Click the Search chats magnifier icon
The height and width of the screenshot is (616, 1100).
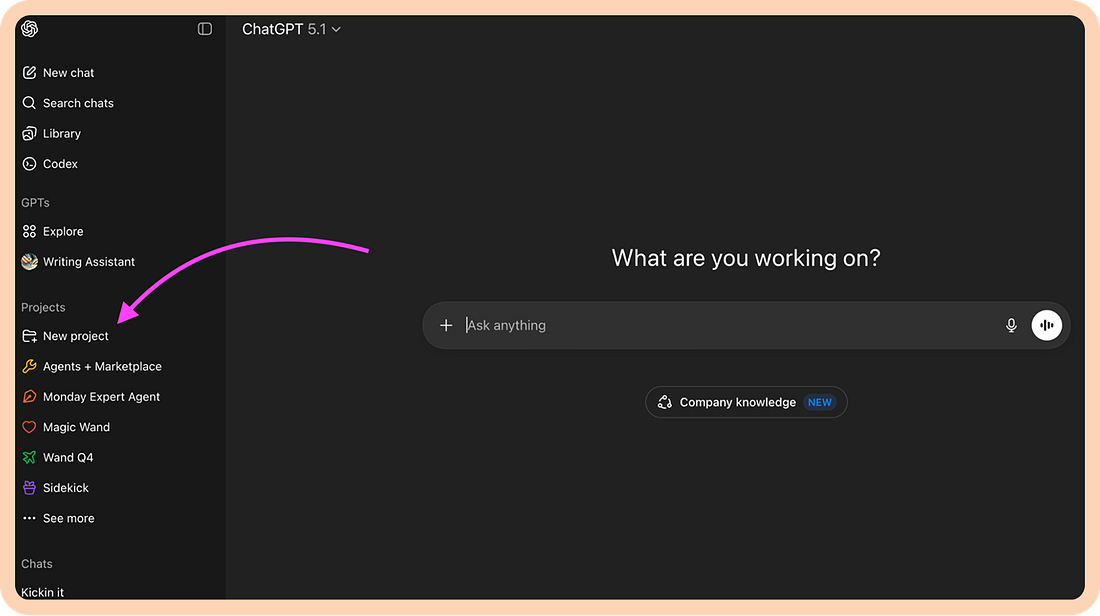point(29,103)
